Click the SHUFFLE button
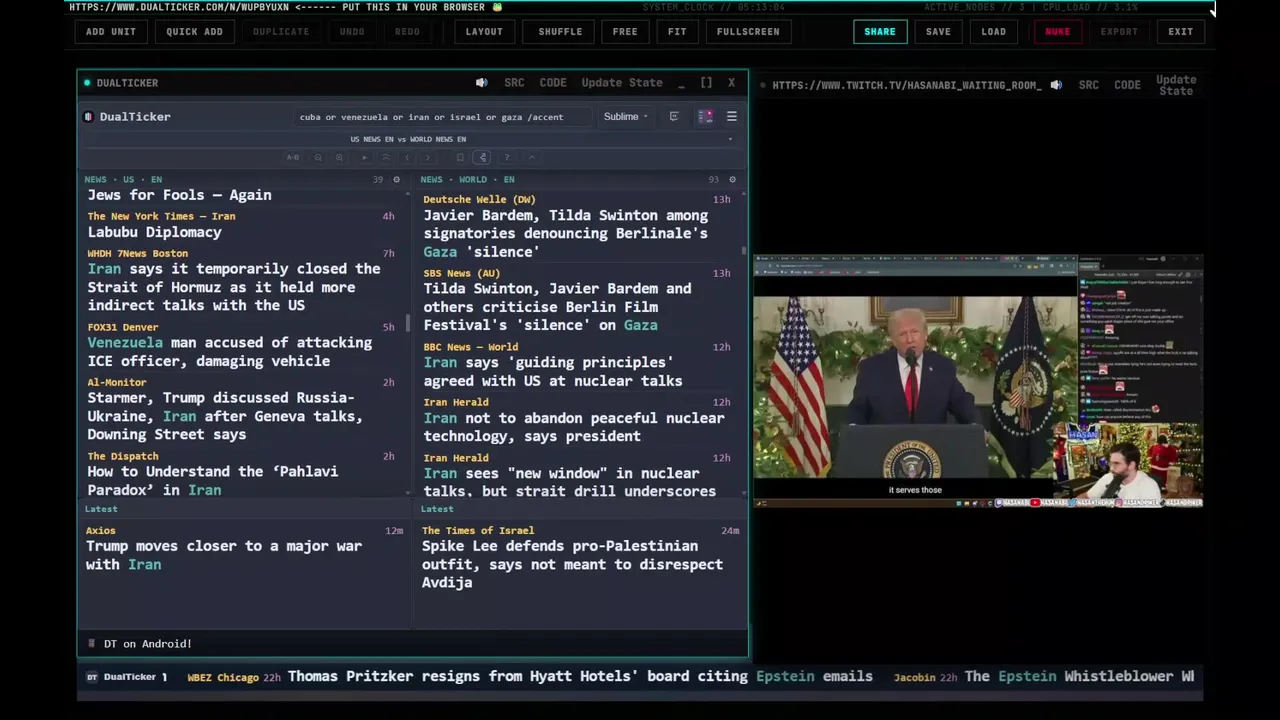The image size is (1280, 720). 560,32
